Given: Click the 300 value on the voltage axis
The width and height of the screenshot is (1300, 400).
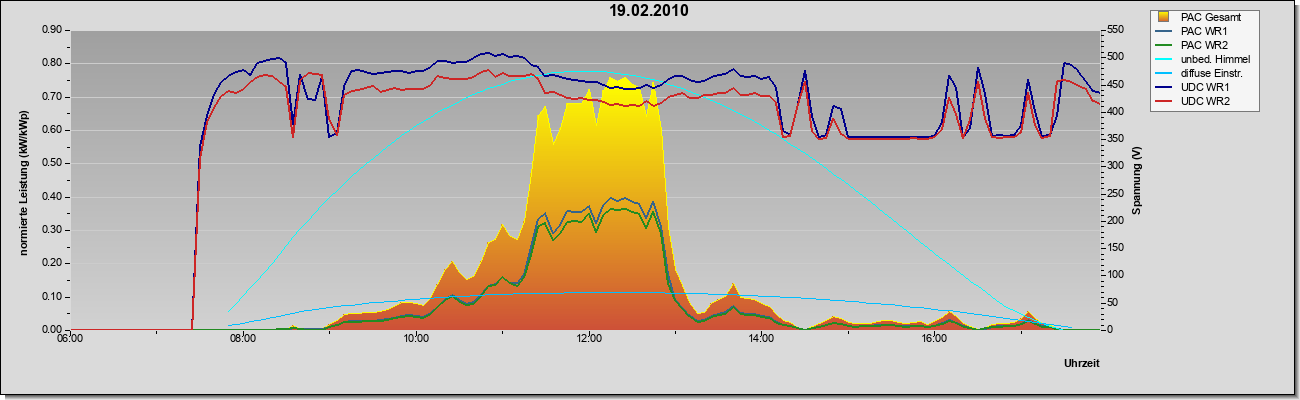Looking at the screenshot, I should (1115, 166).
